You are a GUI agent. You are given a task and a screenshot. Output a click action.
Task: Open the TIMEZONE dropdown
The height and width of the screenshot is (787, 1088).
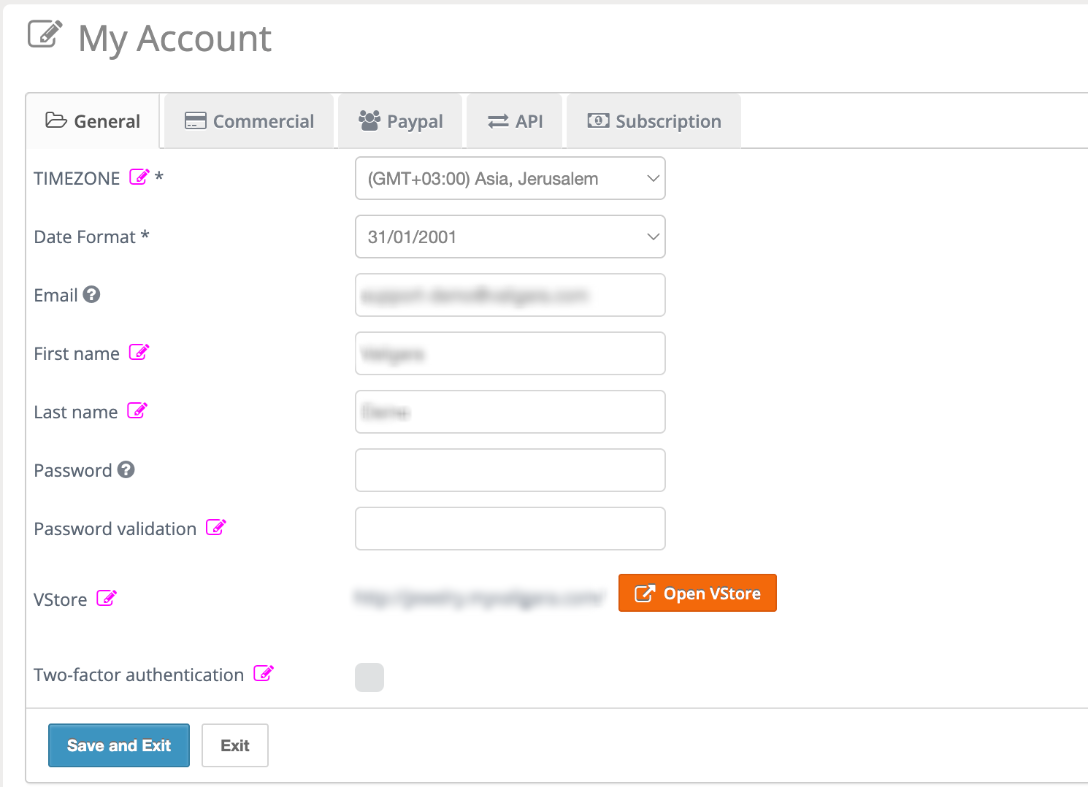click(x=510, y=178)
